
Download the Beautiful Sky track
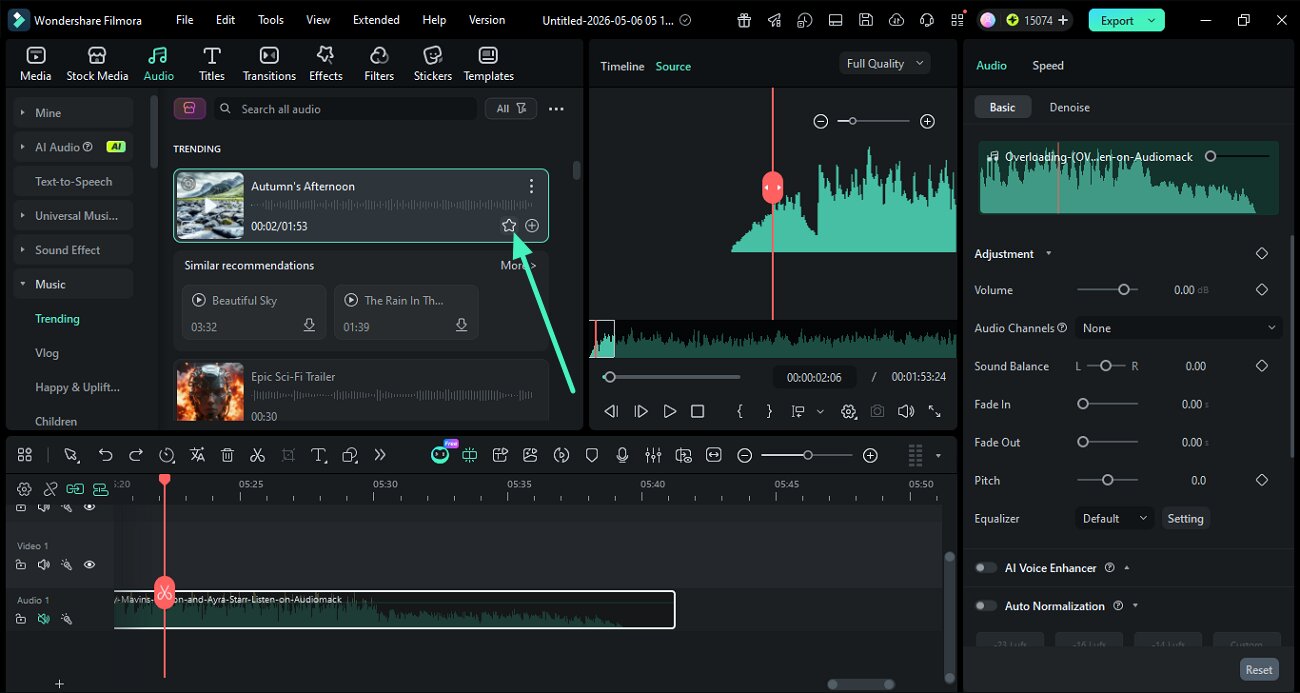pos(309,326)
